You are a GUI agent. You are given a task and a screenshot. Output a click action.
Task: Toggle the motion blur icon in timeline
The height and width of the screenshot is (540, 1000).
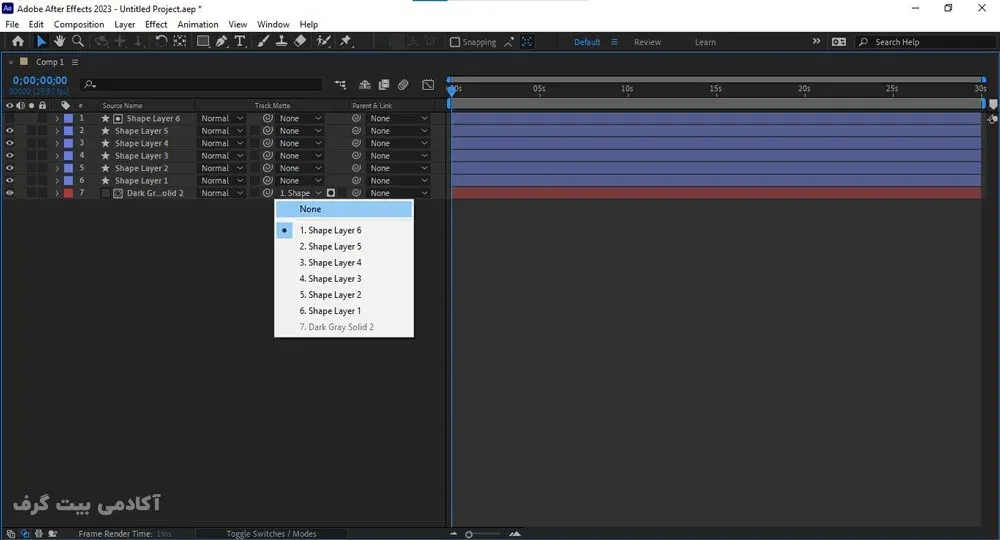coord(403,85)
